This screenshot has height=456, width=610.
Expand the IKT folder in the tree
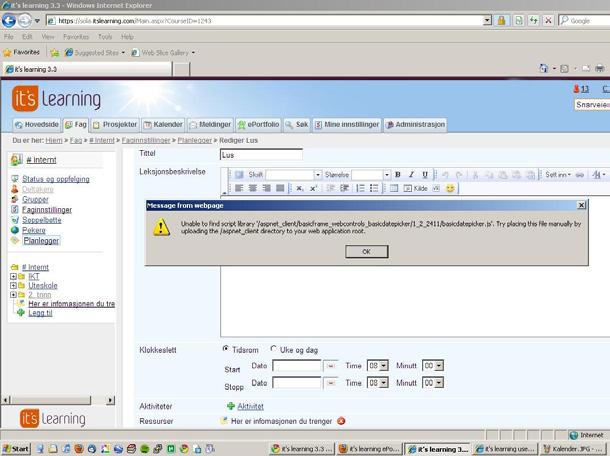[13, 277]
